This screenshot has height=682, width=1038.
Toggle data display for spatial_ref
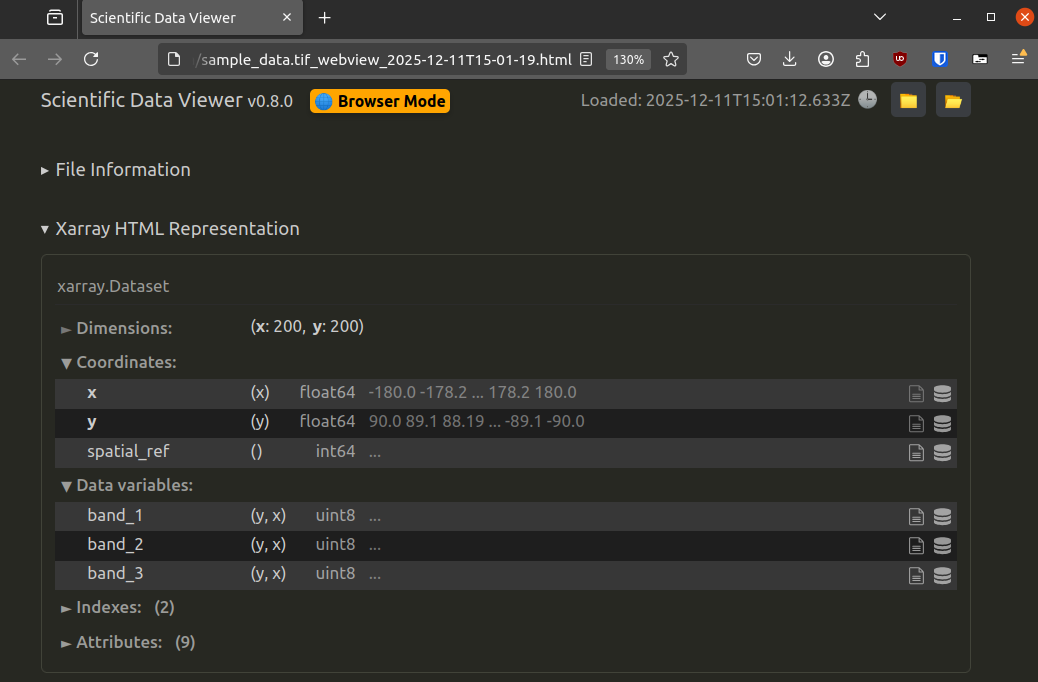point(942,452)
